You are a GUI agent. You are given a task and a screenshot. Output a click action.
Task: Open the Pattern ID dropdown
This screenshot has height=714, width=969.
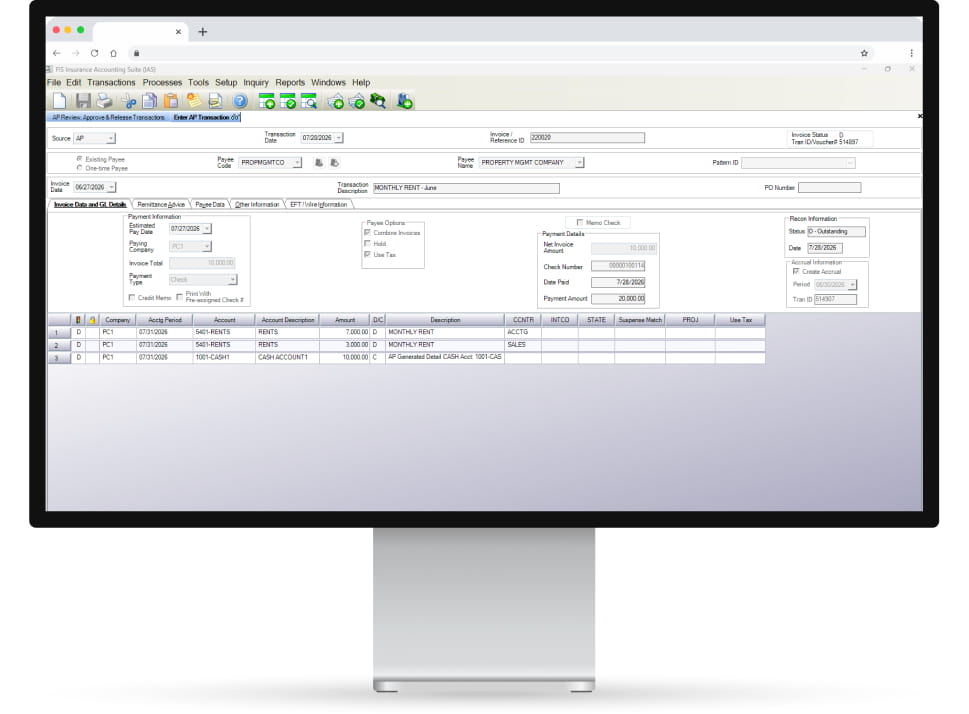850,163
